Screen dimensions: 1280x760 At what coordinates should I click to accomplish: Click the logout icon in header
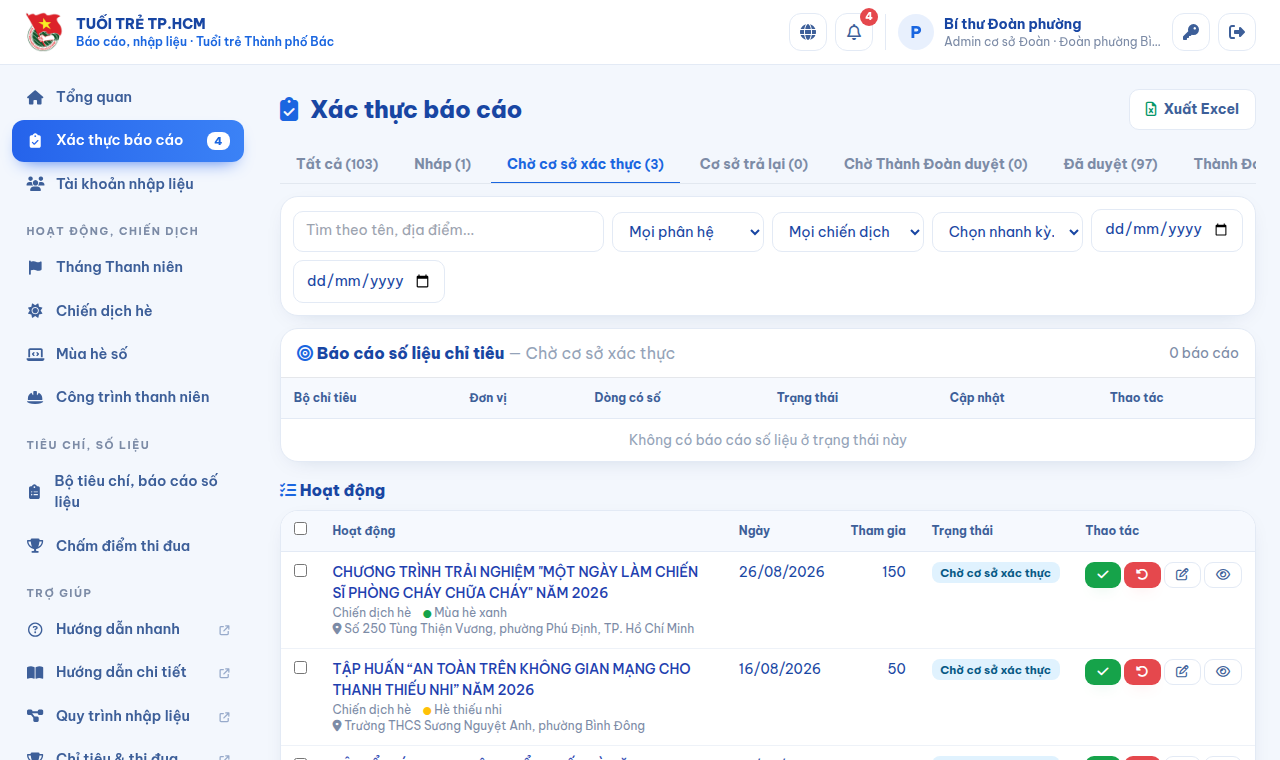click(x=1237, y=32)
